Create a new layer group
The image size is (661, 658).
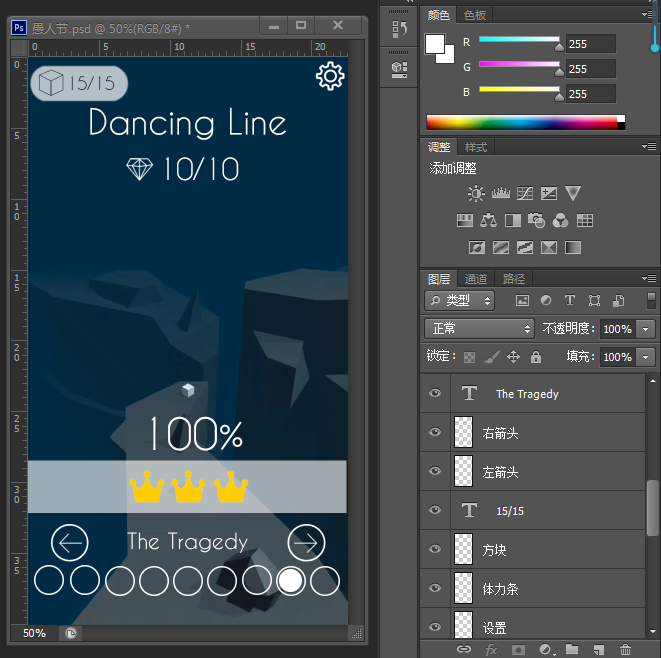pos(572,649)
